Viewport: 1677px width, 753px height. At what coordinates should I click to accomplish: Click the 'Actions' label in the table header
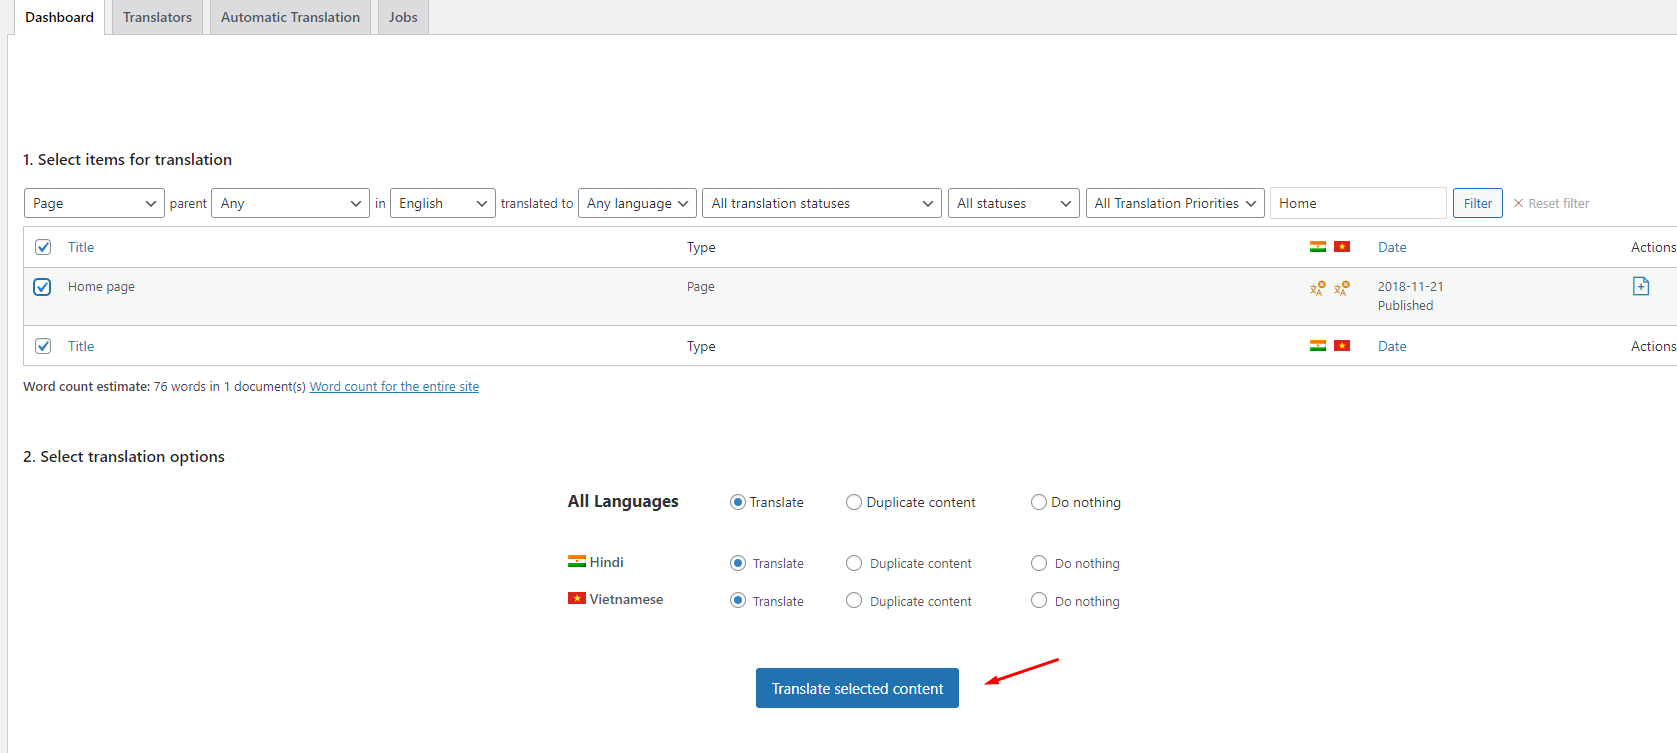(x=1653, y=247)
